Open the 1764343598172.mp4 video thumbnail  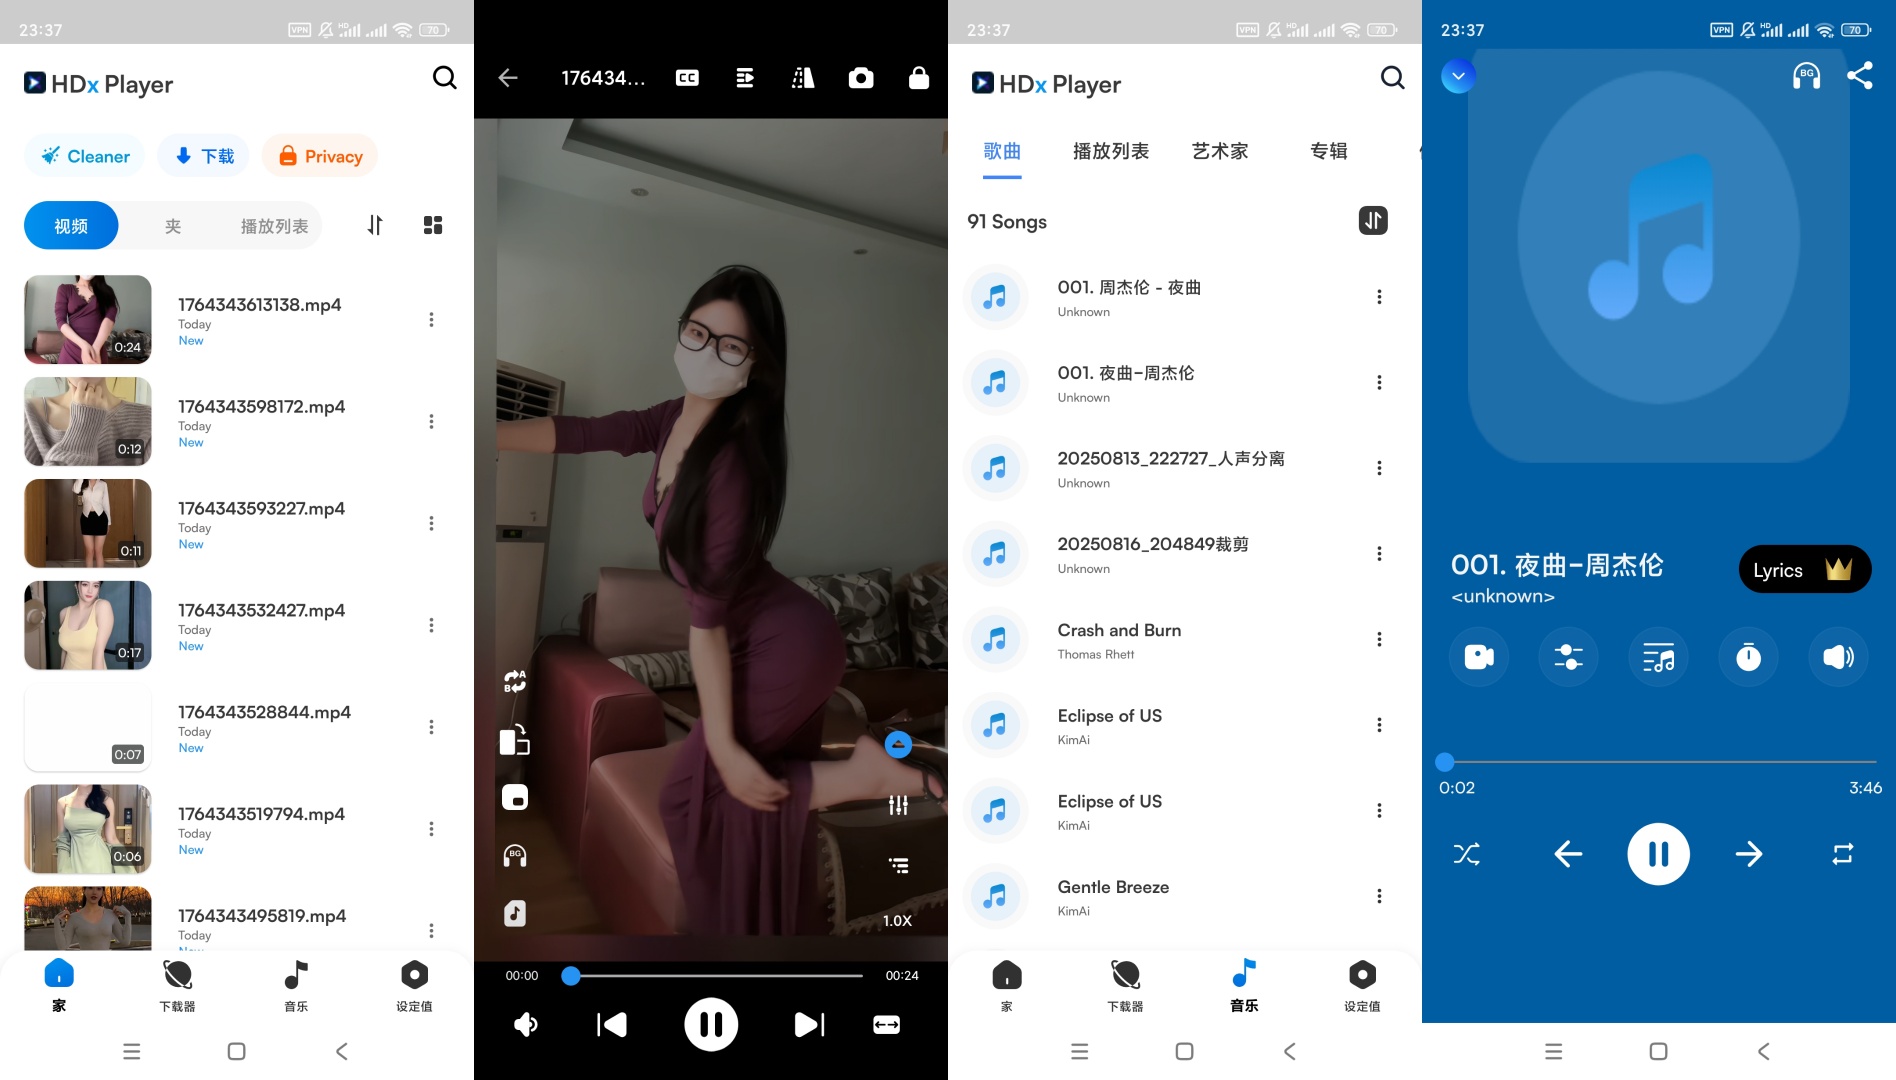click(x=88, y=421)
